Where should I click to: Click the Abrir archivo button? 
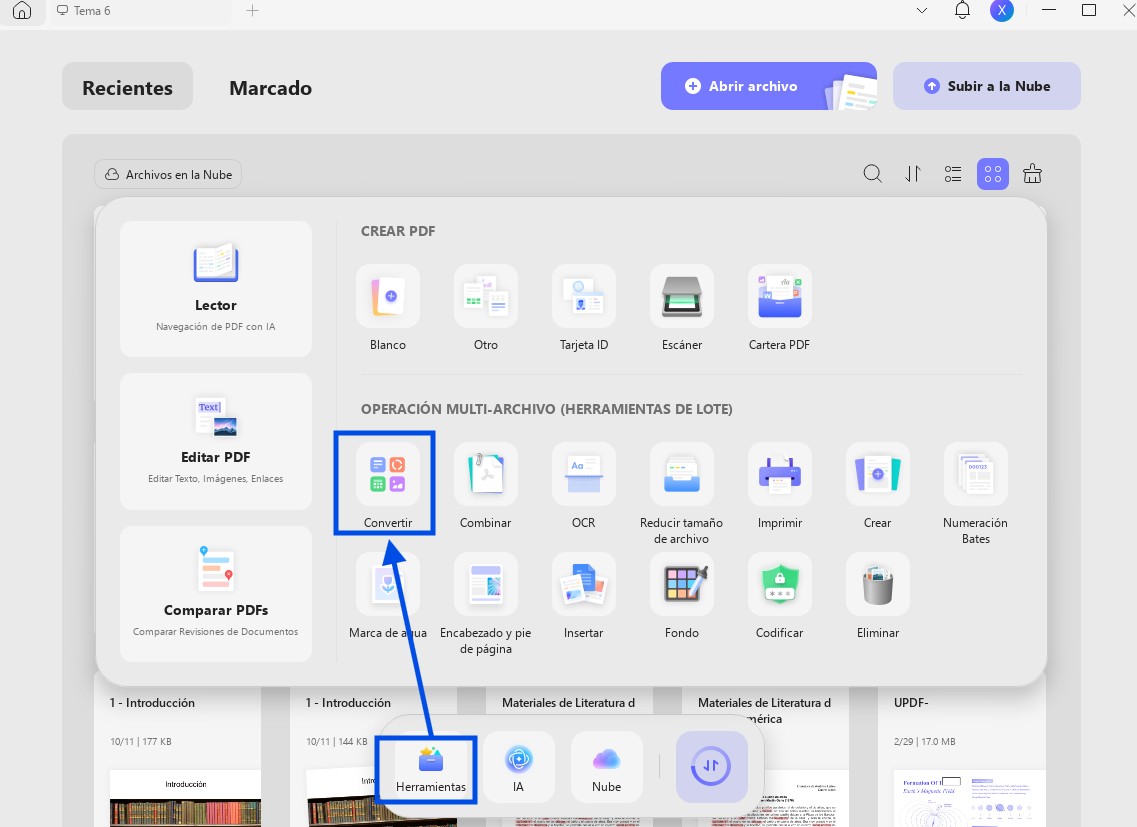769,86
